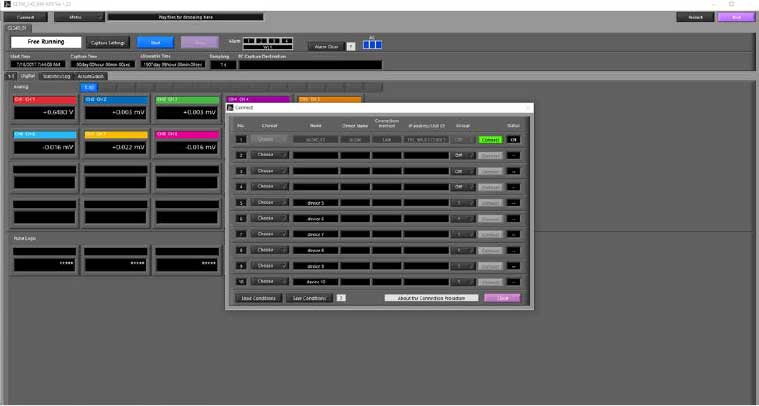Click the IP address field in row 3
This screenshot has width=759, height=406.
(426, 171)
